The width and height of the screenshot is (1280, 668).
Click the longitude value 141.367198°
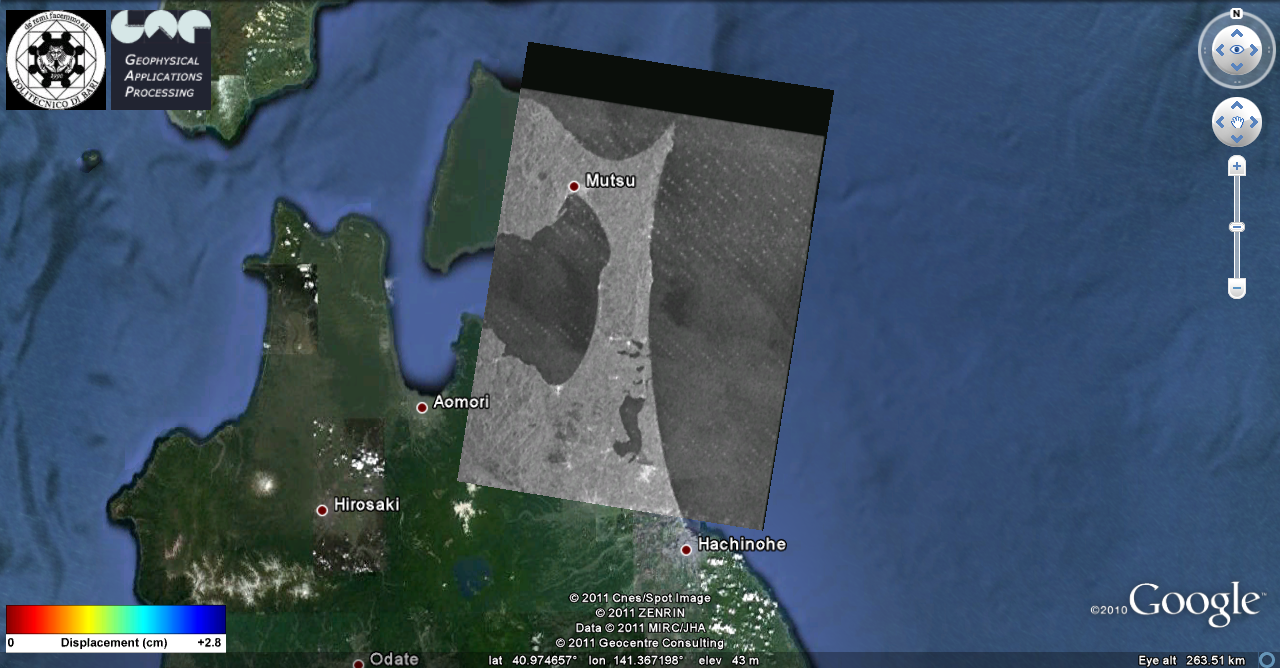[x=647, y=661]
